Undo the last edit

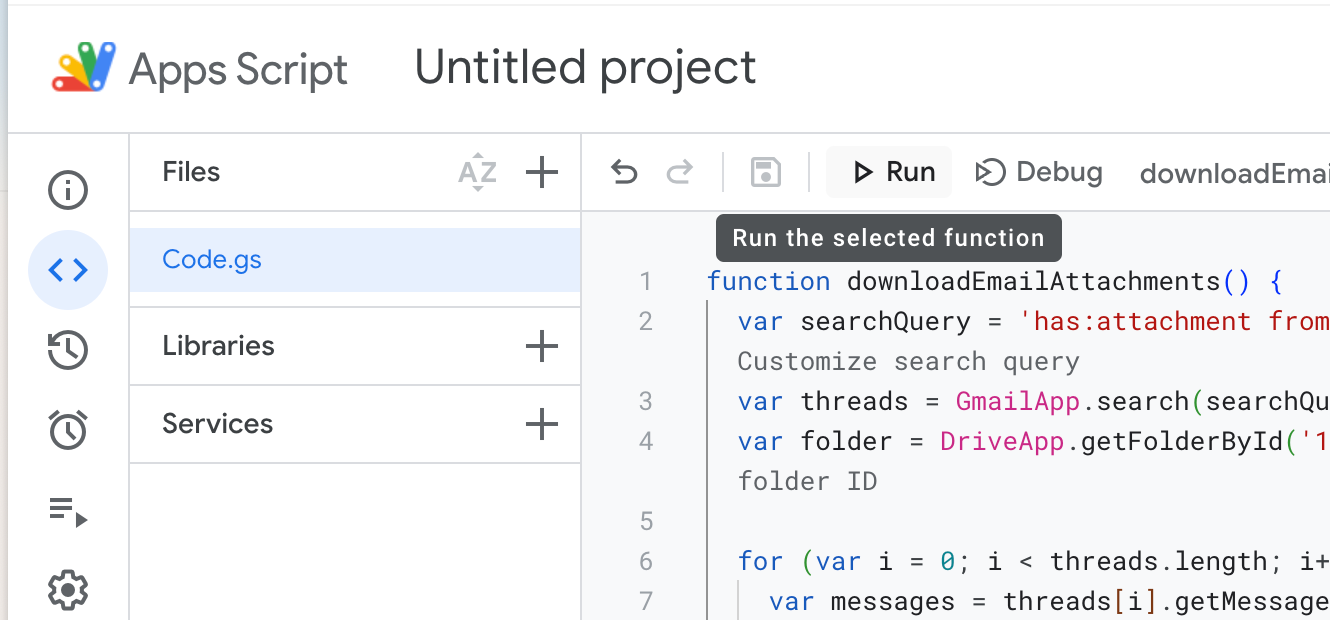point(624,173)
